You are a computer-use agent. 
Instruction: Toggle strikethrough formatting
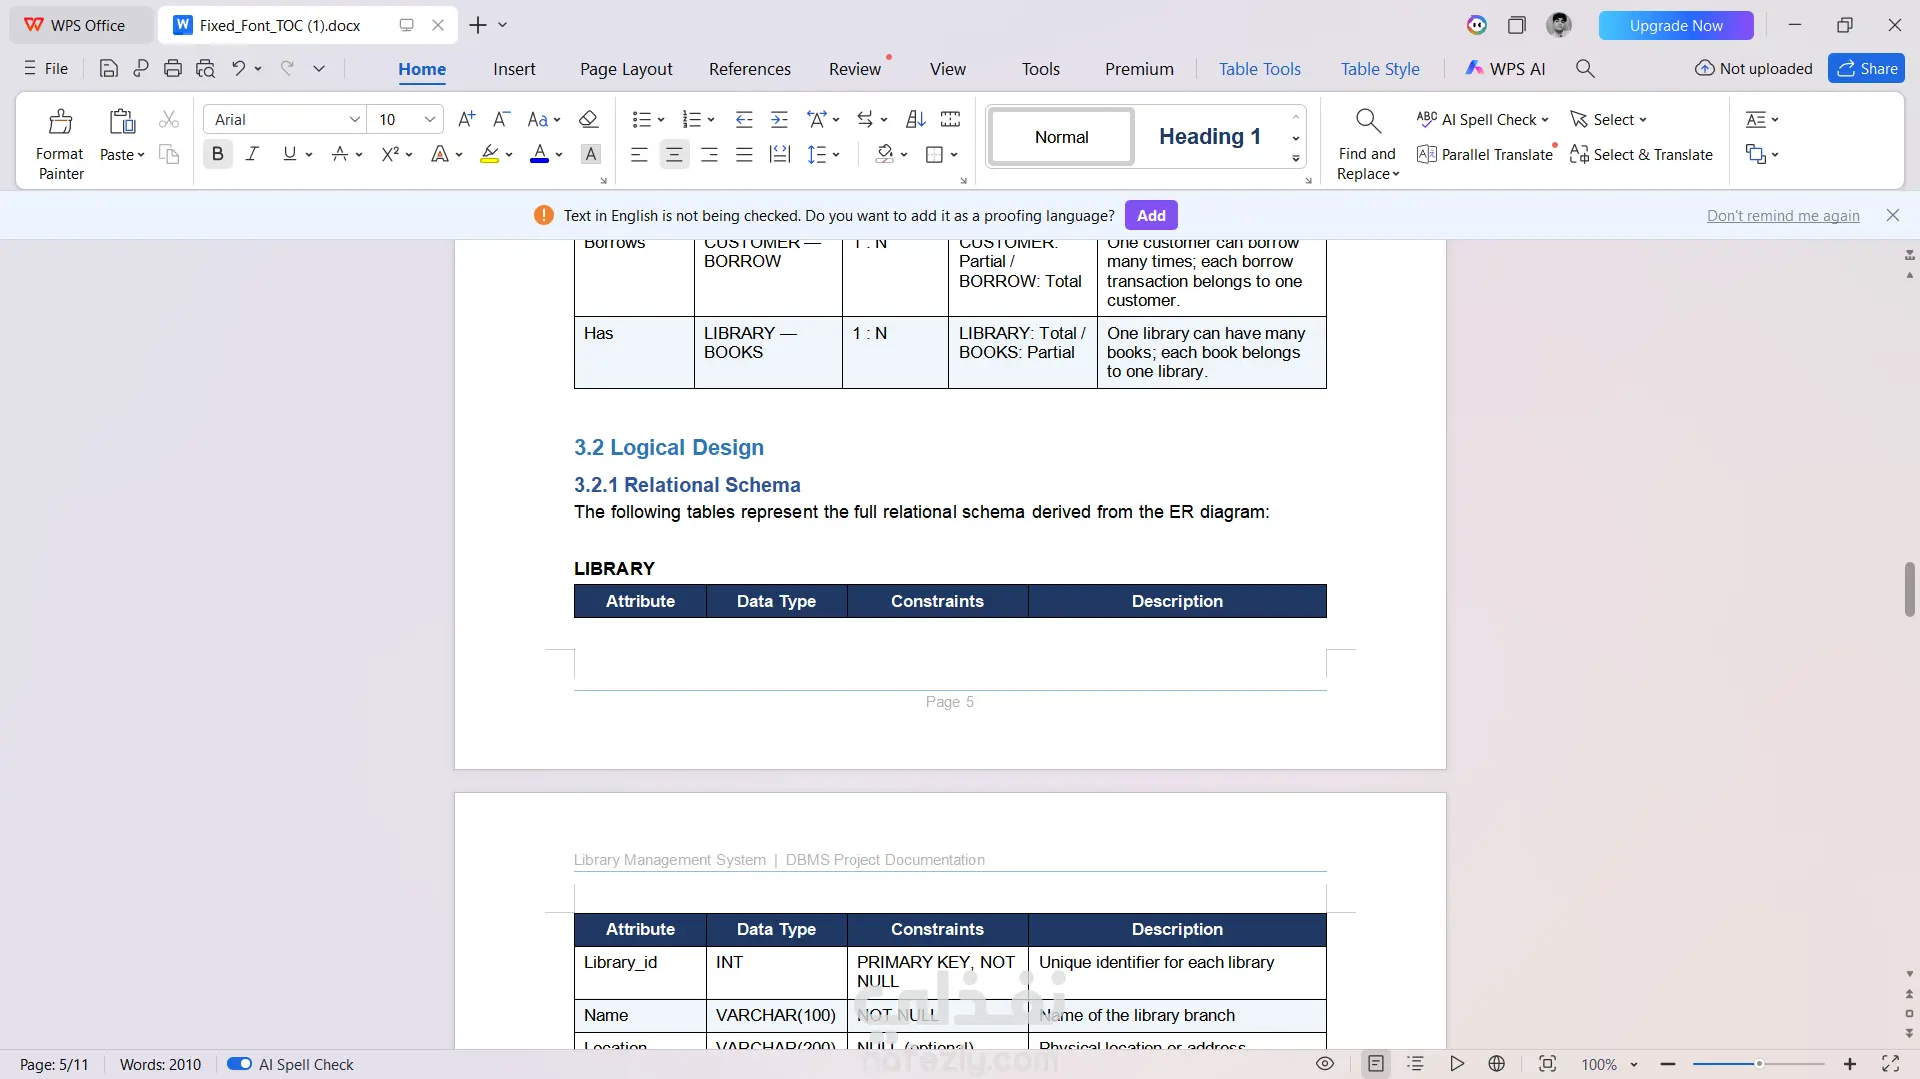point(340,154)
